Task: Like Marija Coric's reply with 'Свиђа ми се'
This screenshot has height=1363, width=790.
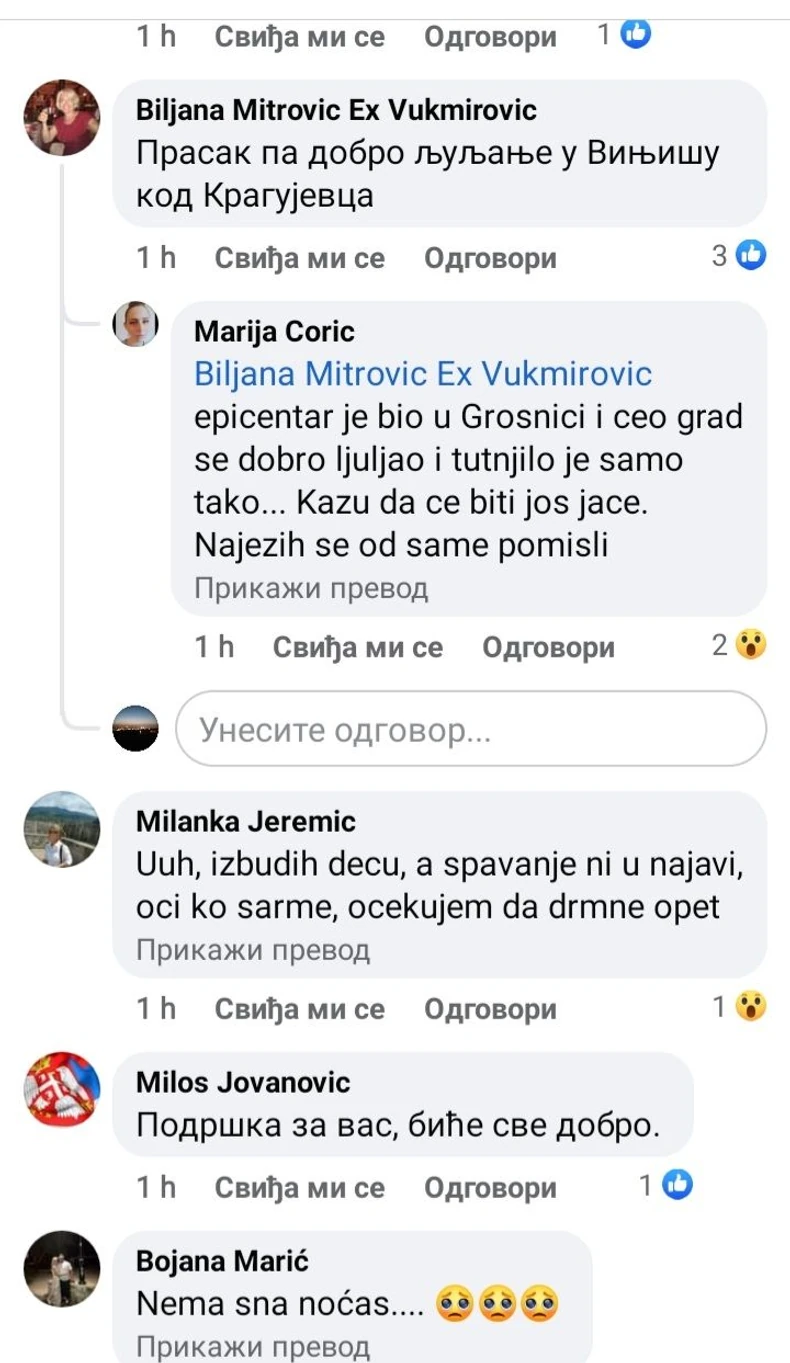Action: (x=357, y=647)
